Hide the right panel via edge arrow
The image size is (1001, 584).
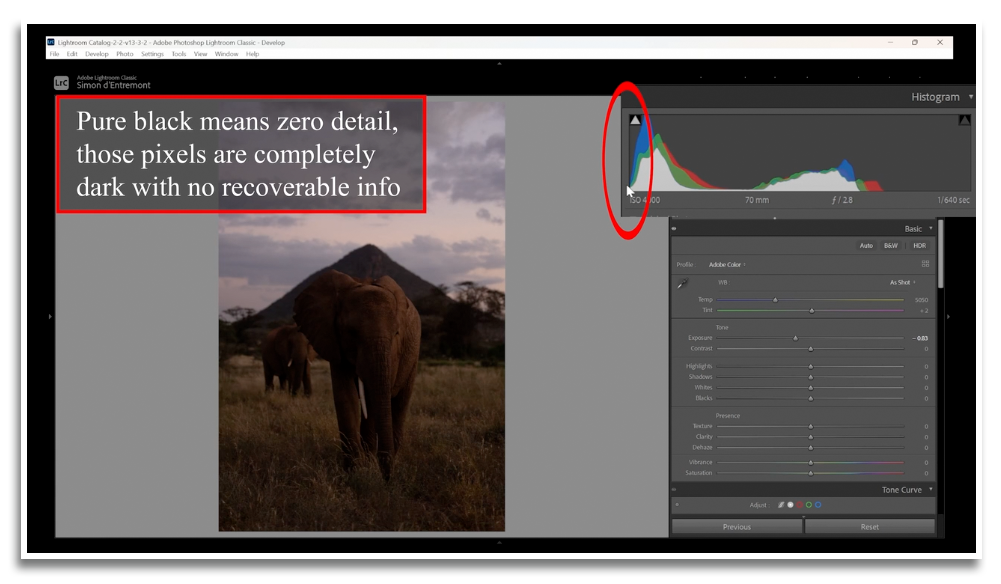point(948,316)
